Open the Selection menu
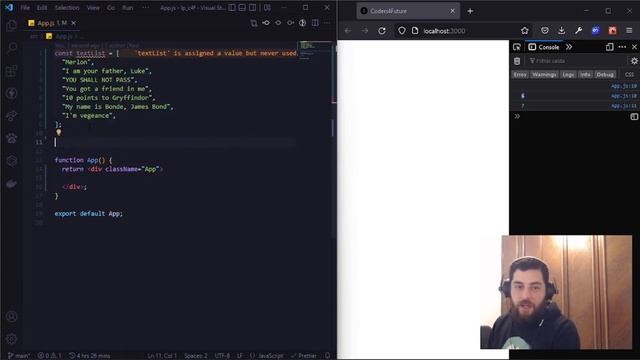Image resolution: width=640 pixels, height=360 pixels. pyautogui.click(x=67, y=8)
